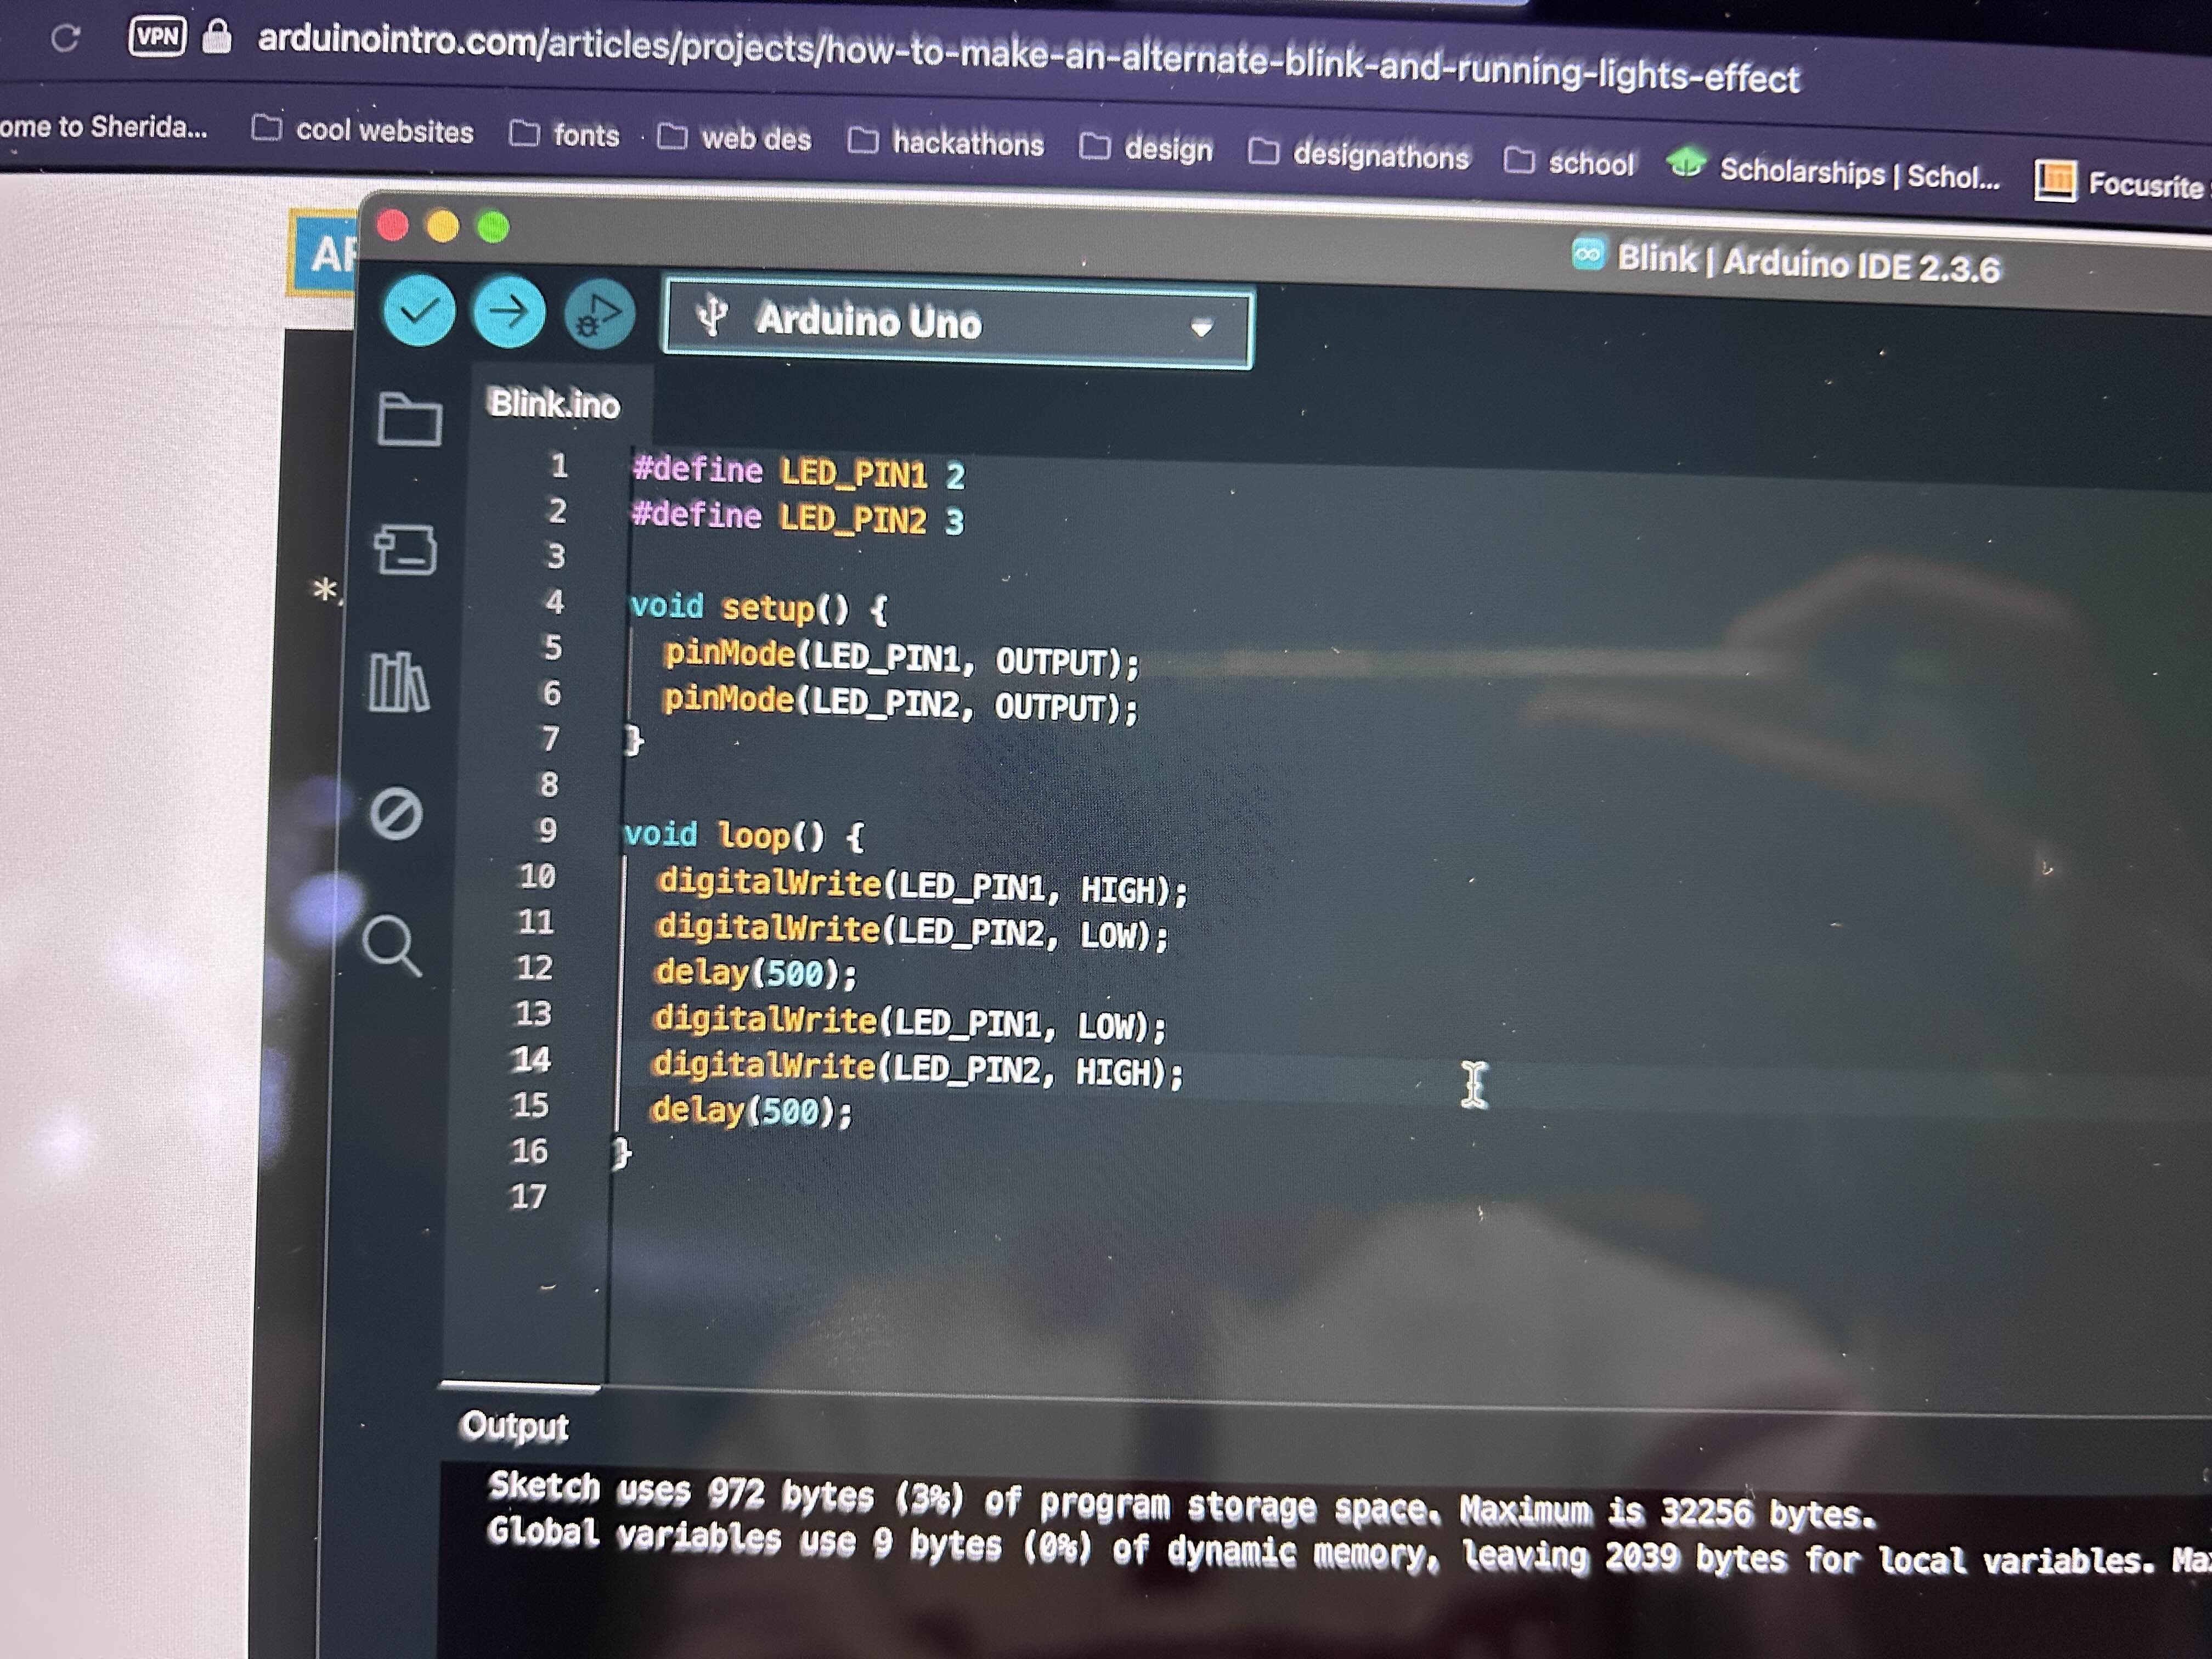The image size is (2212, 1659).
Task: Click the Output panel label
Action: pos(516,1427)
